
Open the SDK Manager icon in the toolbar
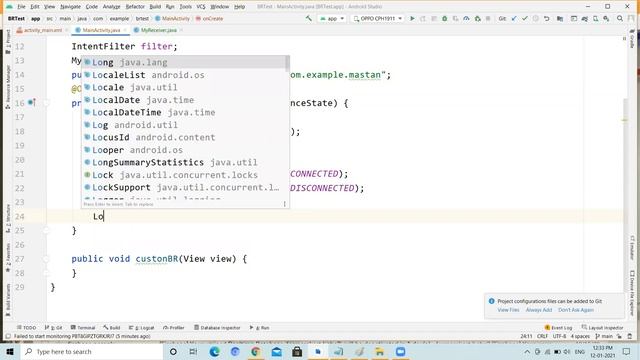pyautogui.click(x=606, y=18)
